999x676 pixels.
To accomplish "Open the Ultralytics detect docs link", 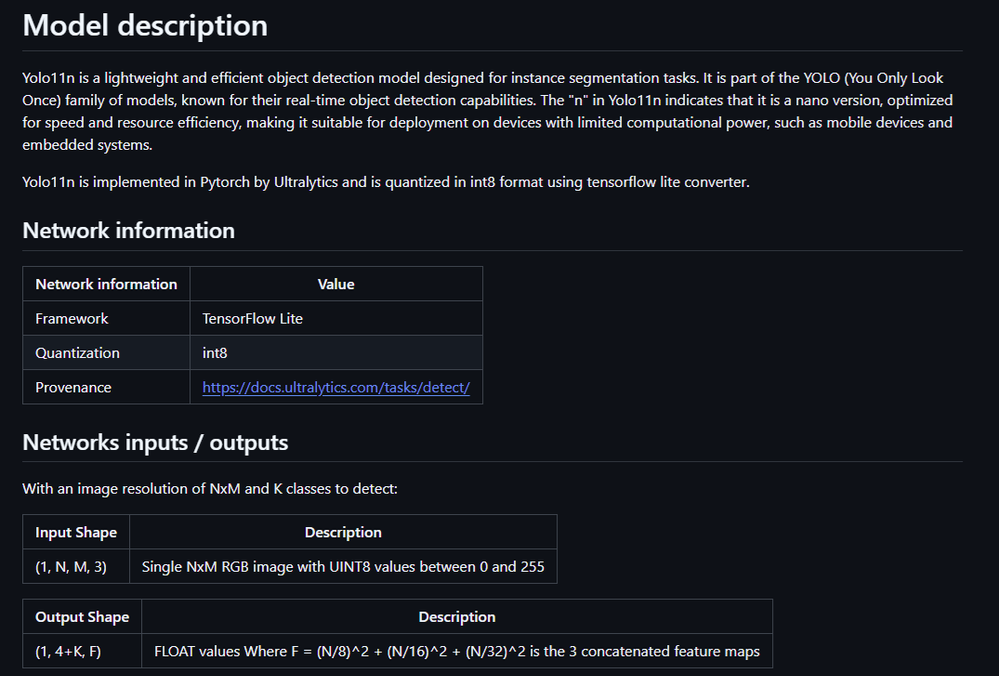I will [335, 387].
